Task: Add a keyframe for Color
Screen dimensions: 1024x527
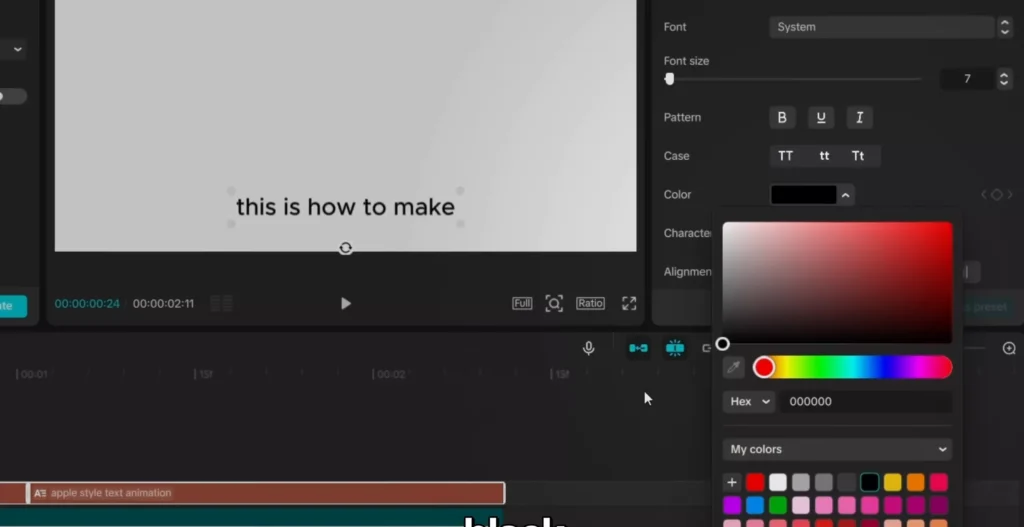Action: (x=997, y=195)
